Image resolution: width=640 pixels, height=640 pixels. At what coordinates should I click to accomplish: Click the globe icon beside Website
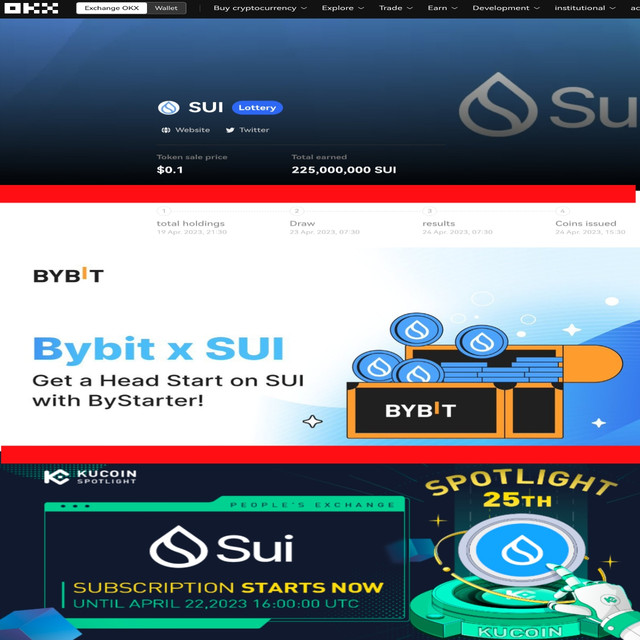point(166,130)
